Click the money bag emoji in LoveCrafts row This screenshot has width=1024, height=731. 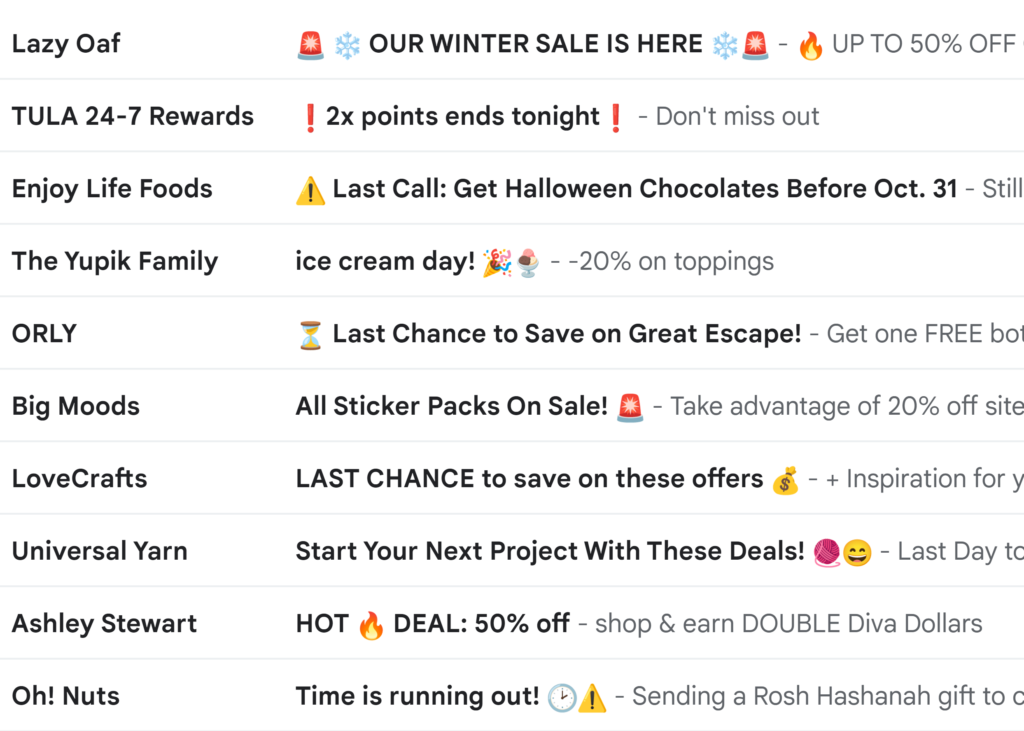786,480
